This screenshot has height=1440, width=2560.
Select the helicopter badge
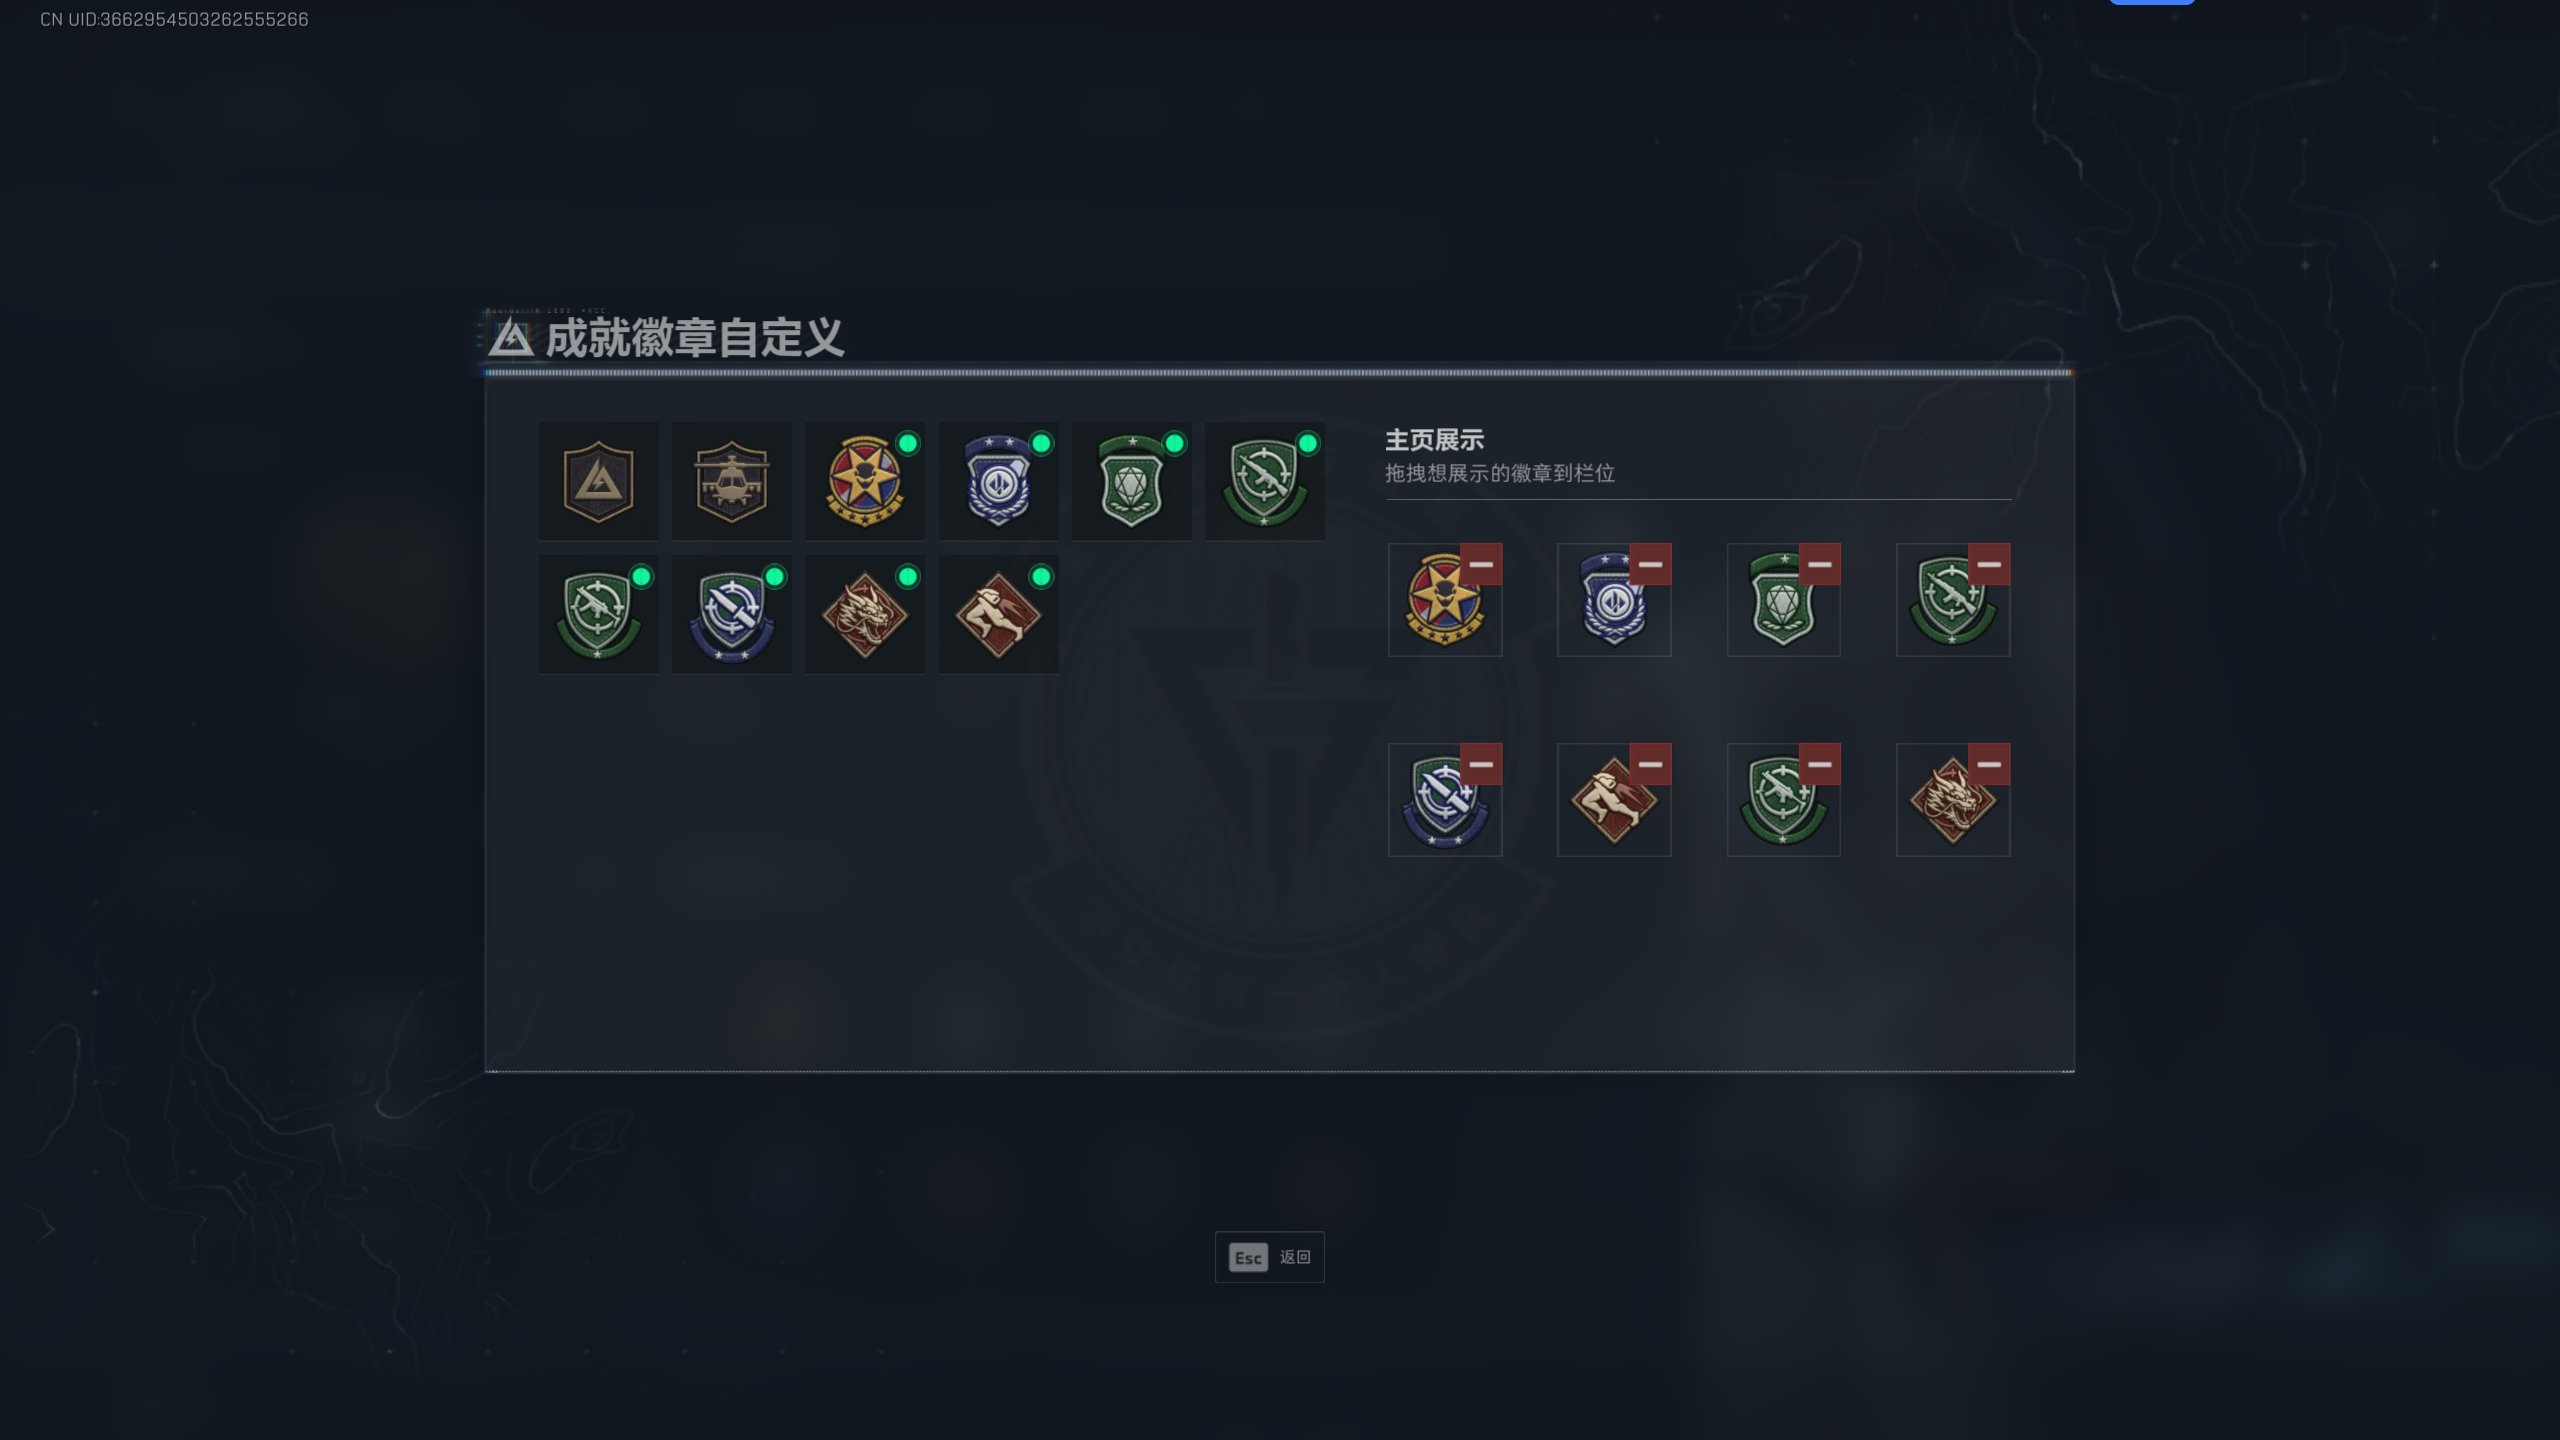(x=731, y=481)
